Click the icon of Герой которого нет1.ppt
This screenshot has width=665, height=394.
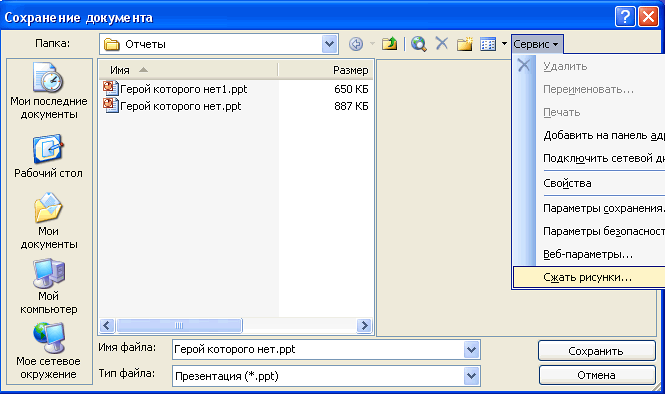(111, 89)
